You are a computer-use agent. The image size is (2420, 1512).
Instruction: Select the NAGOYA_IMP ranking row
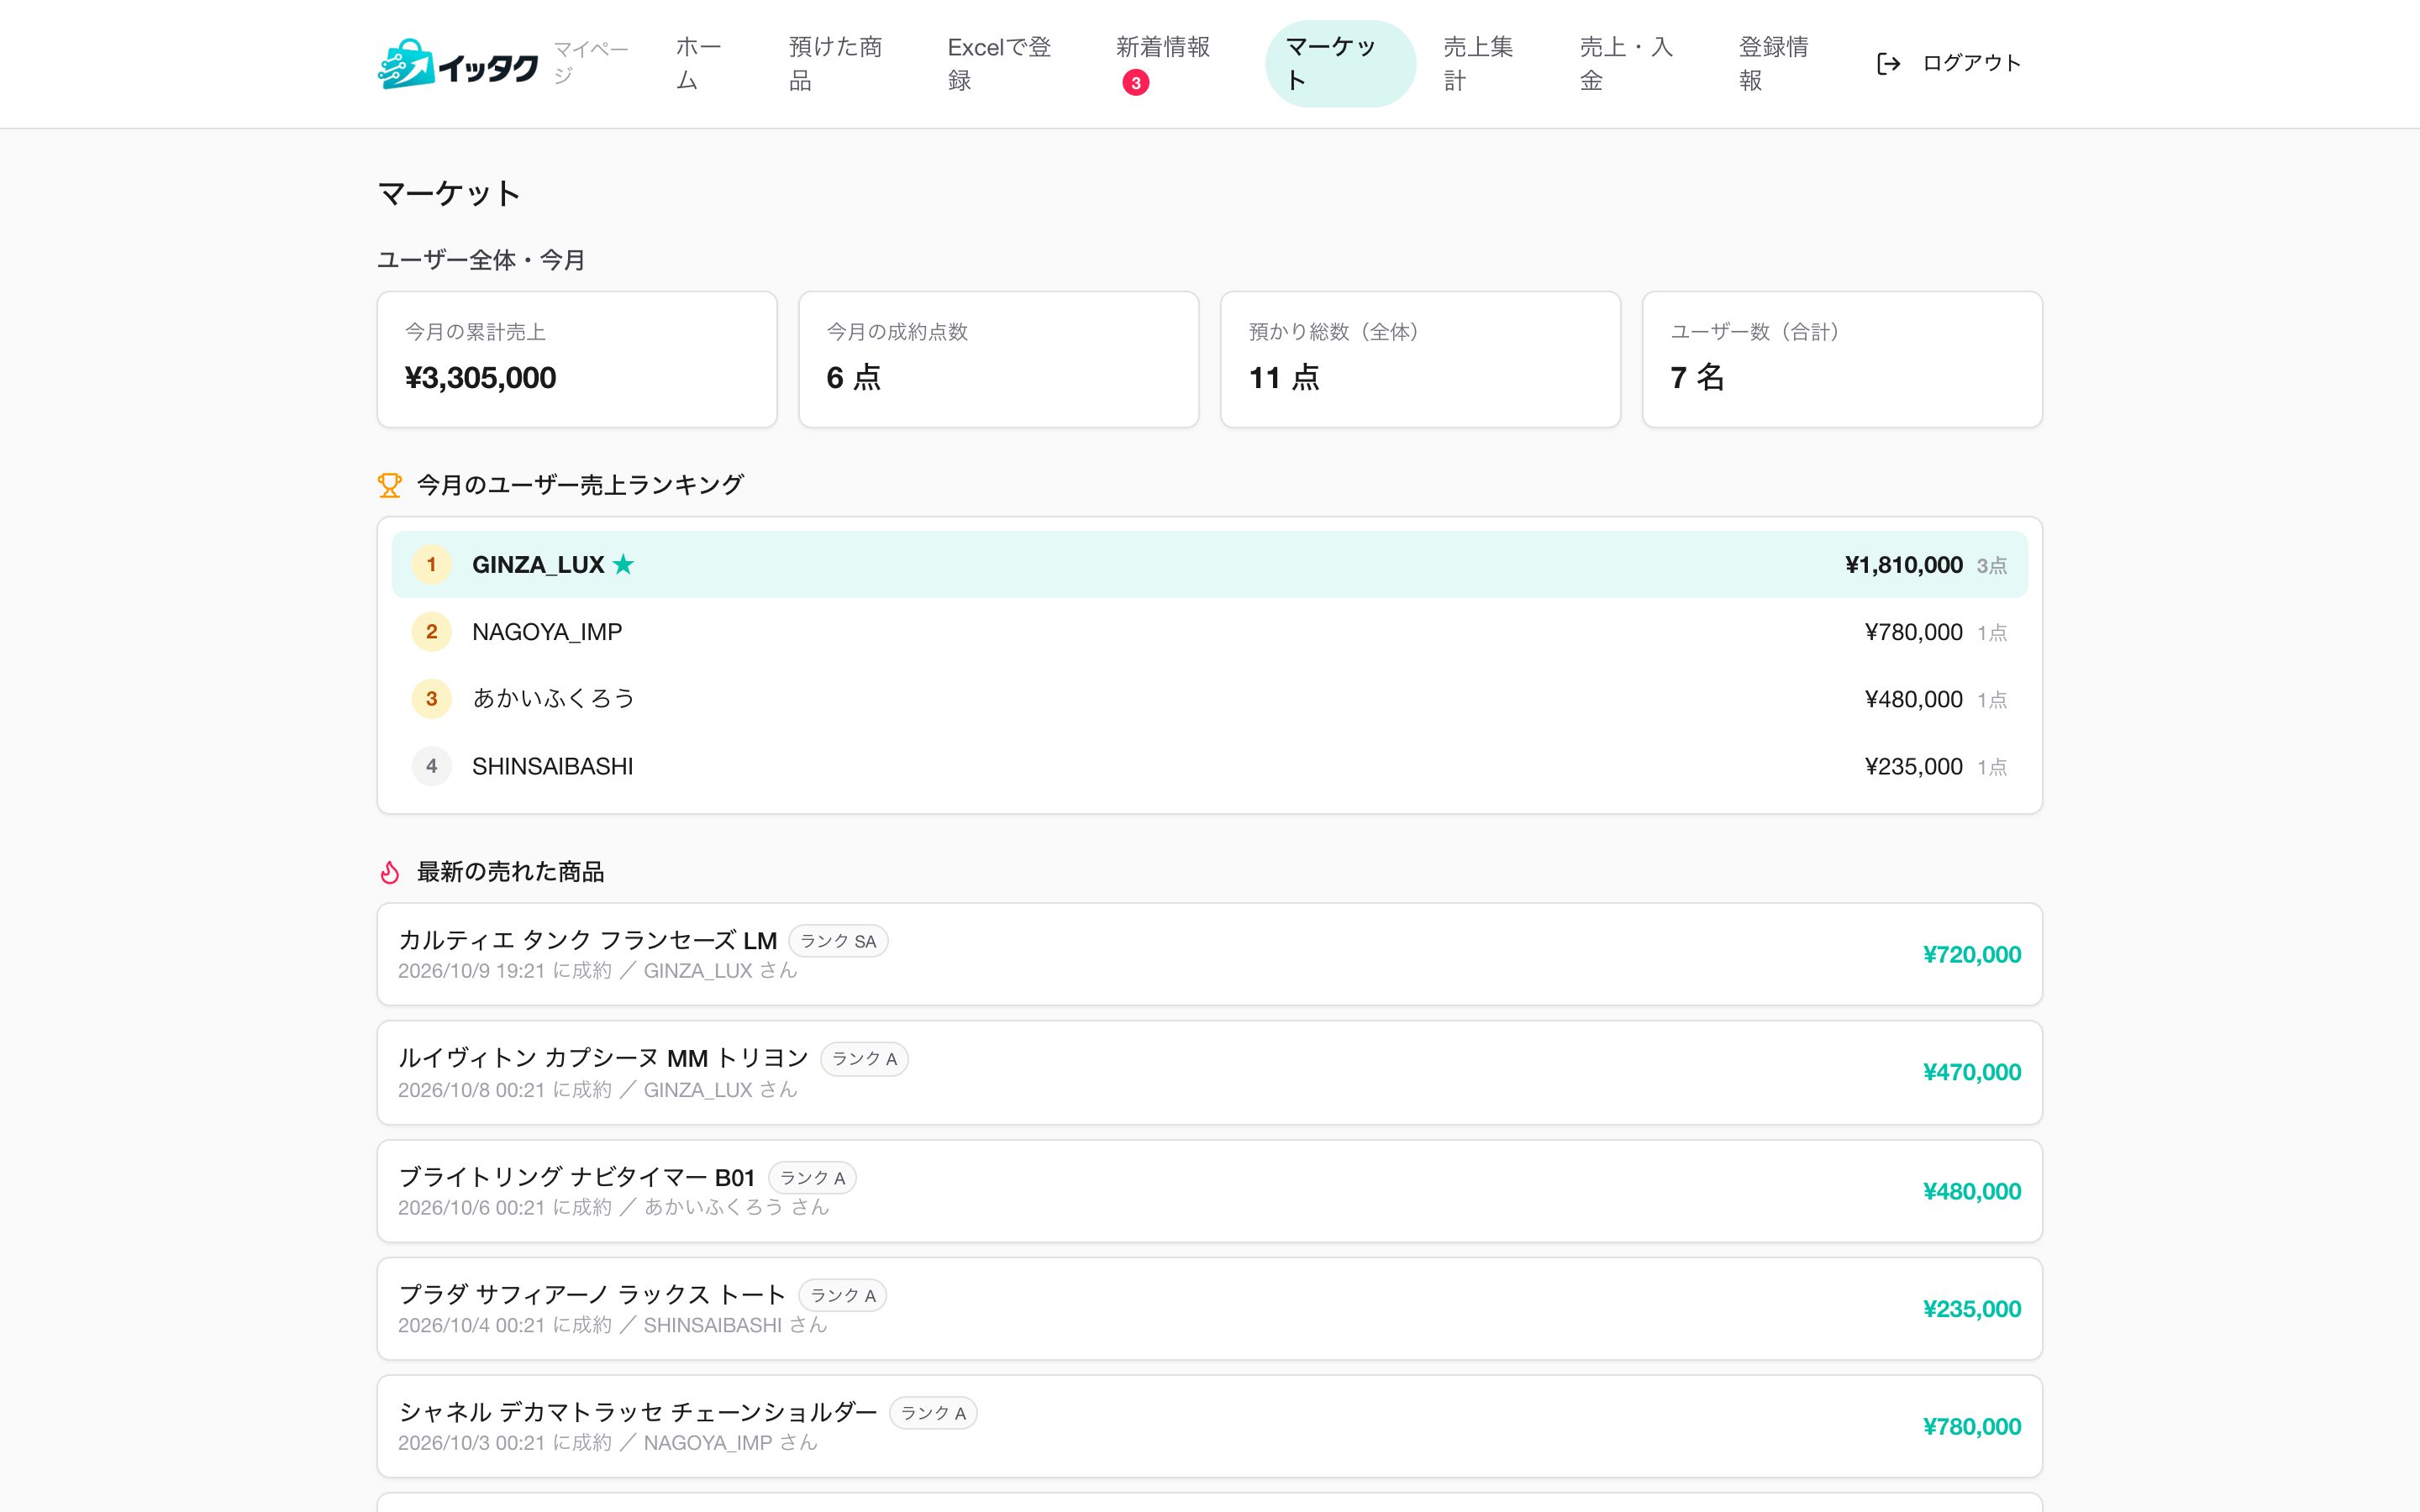coord(1210,631)
